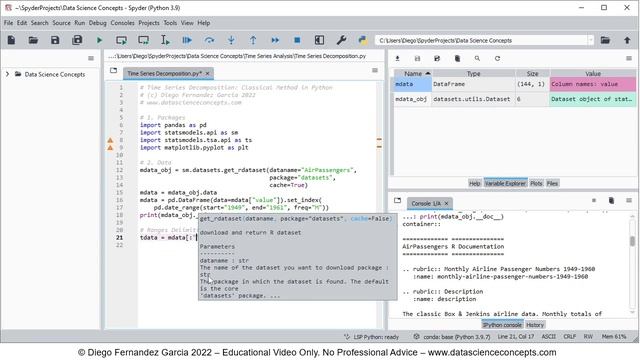Continue execution until next breakpoint
The width and height of the screenshot is (640, 360).
click(x=275, y=40)
